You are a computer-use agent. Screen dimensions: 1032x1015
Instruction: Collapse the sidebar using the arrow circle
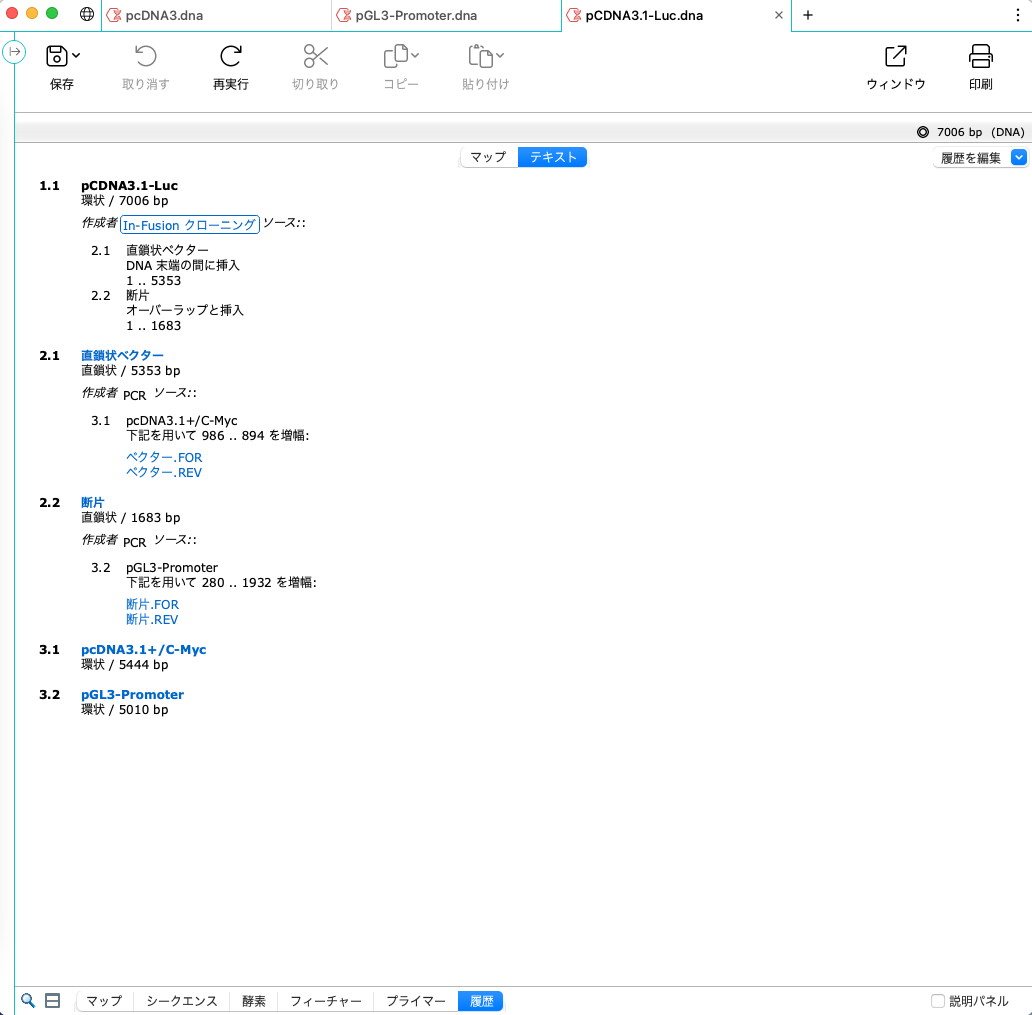[14, 50]
